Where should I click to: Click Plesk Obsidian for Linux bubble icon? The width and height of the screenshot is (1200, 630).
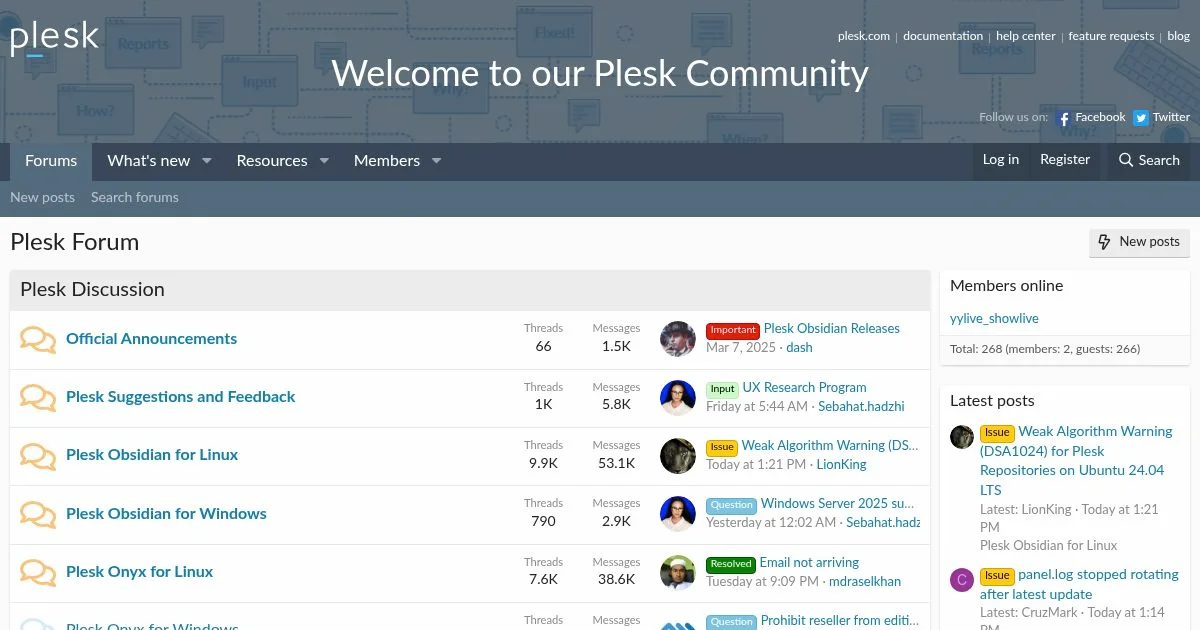click(38, 456)
